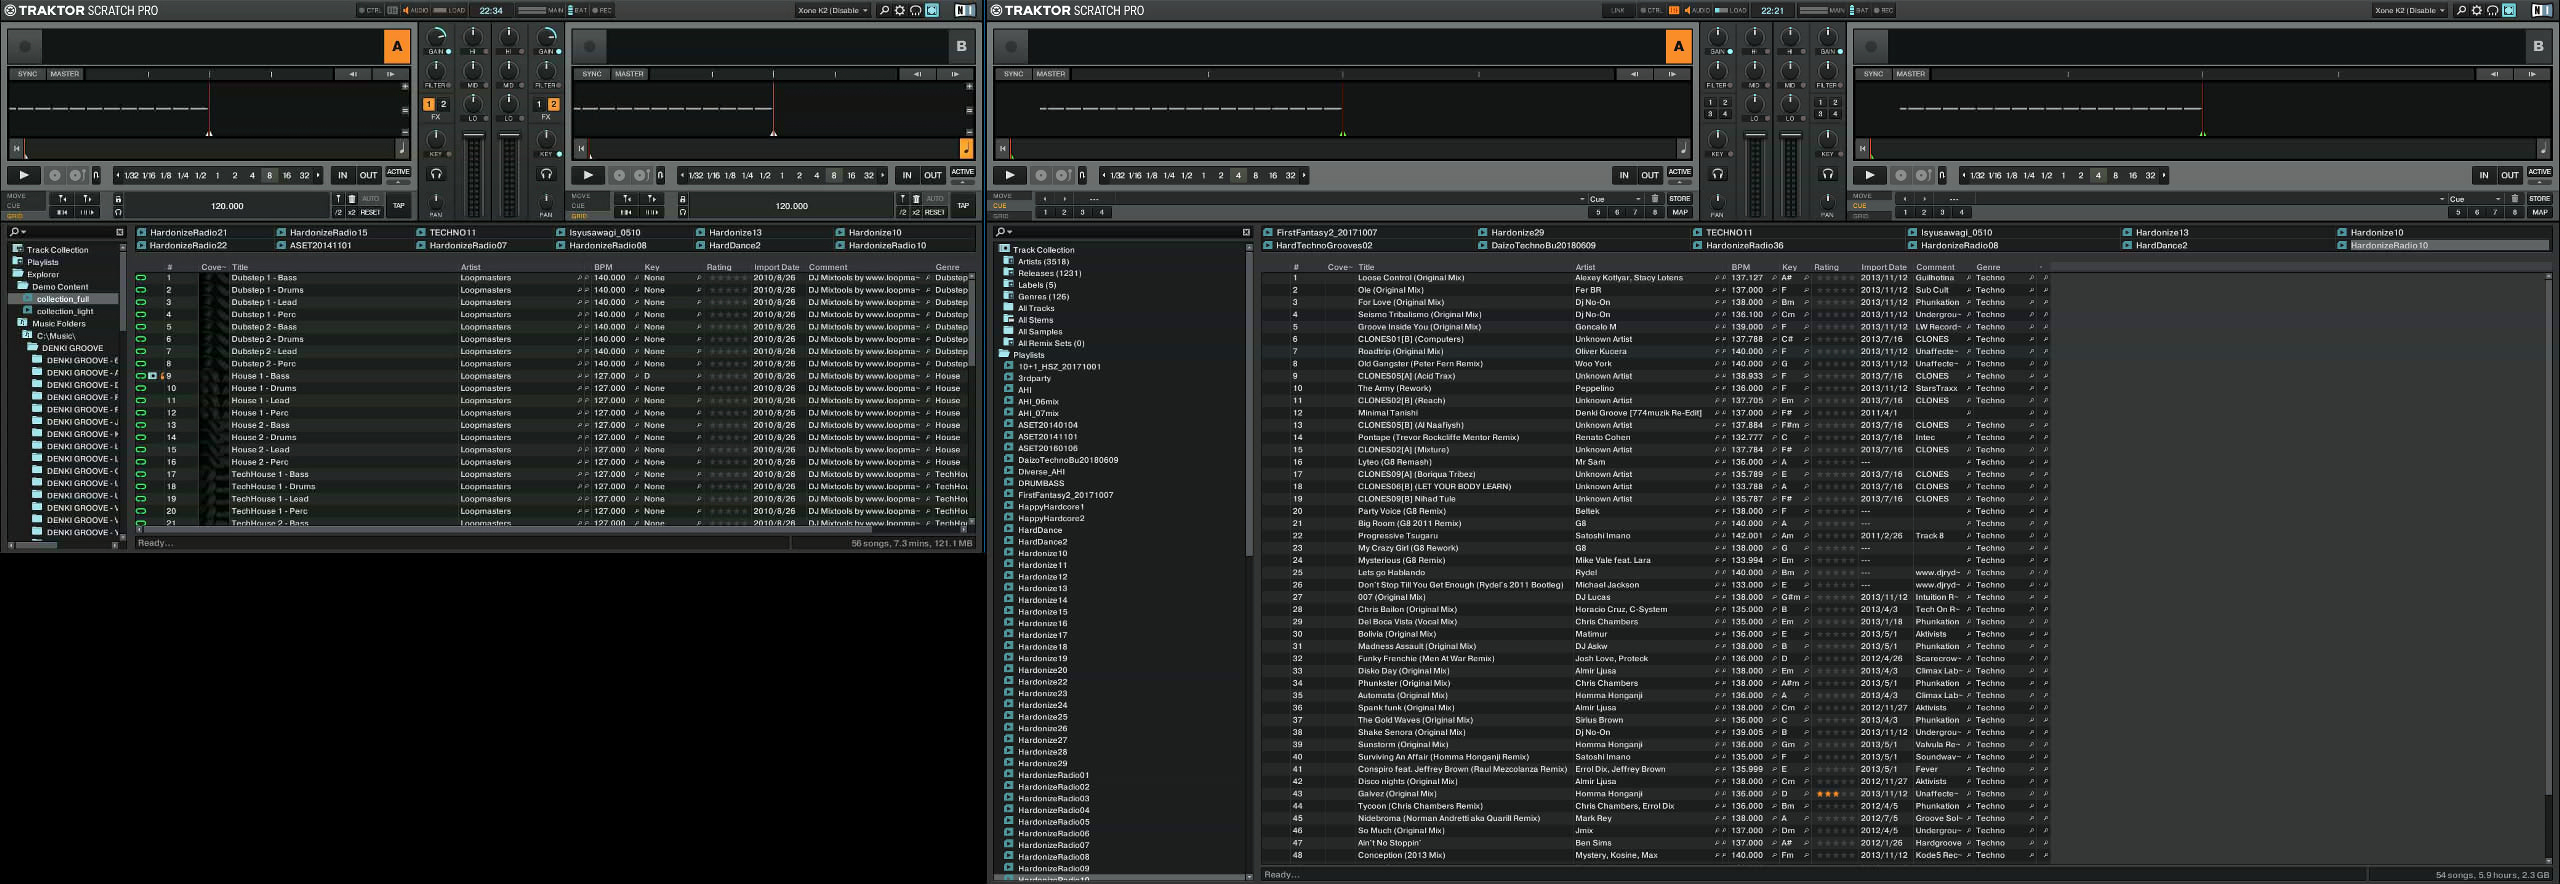Viewport: 2560px width, 884px height.
Task: Toggle MASTER on left window deck B
Action: 629,74
